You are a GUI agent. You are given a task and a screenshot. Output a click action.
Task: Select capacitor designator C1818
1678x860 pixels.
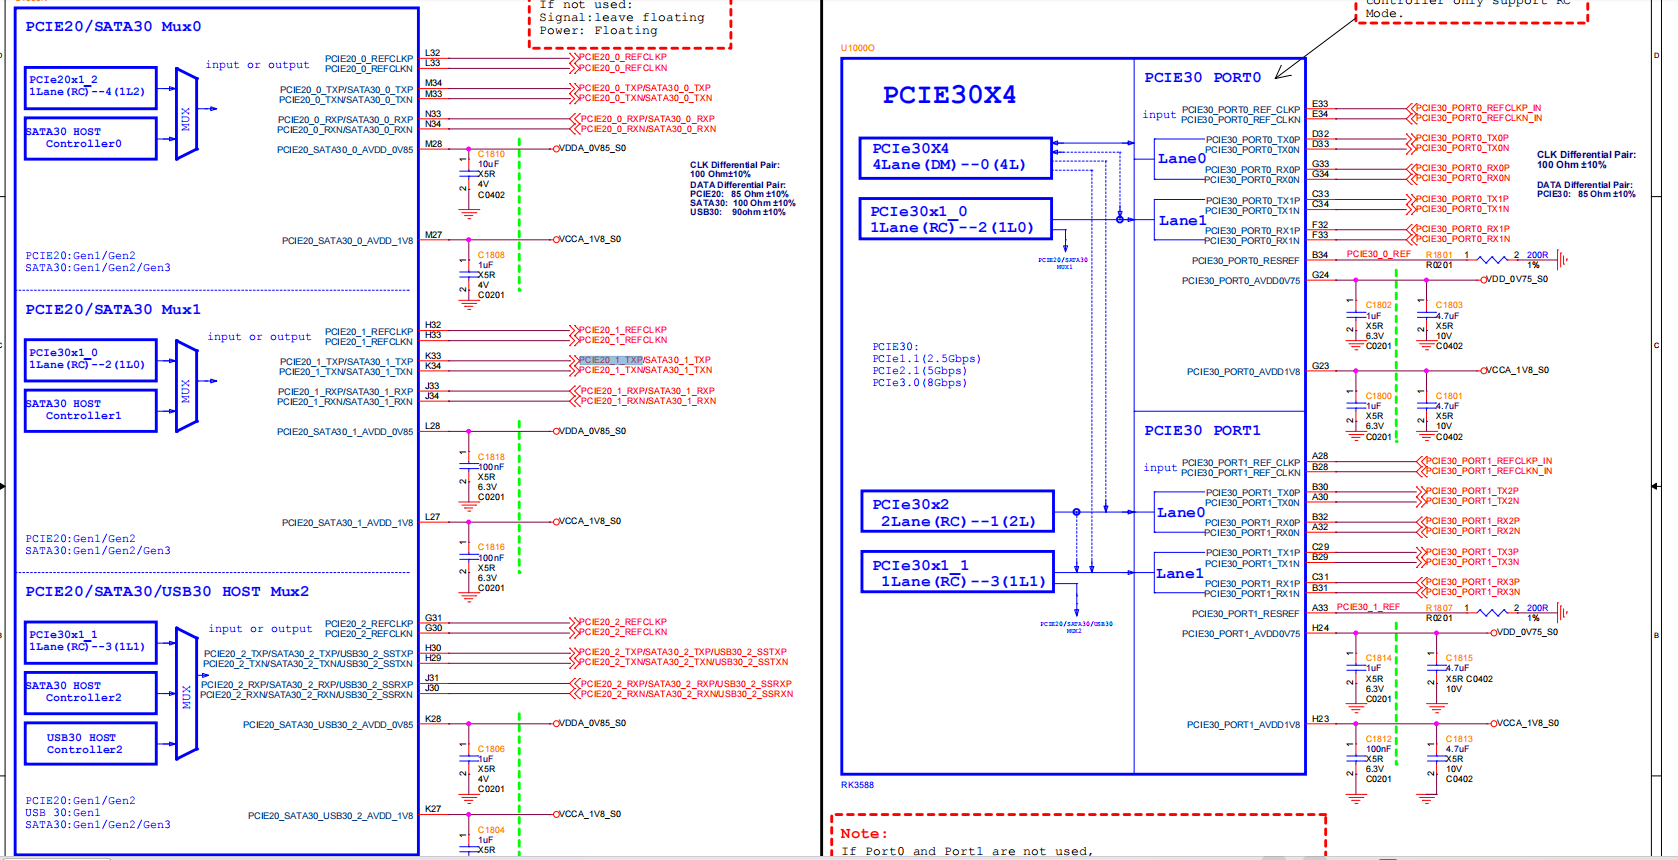tap(491, 457)
